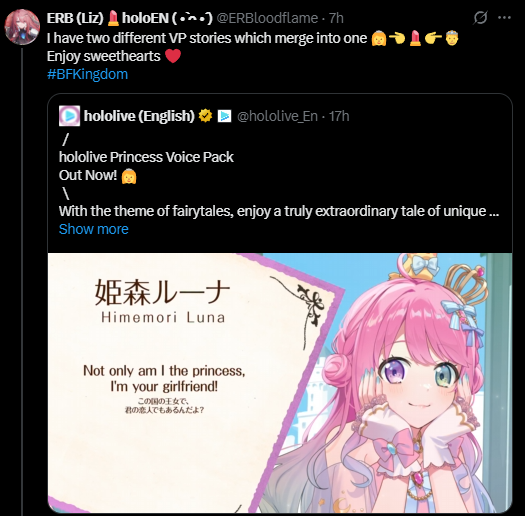Expand quoted post with Show more
Viewport: 525px width, 516px height.
point(94,229)
